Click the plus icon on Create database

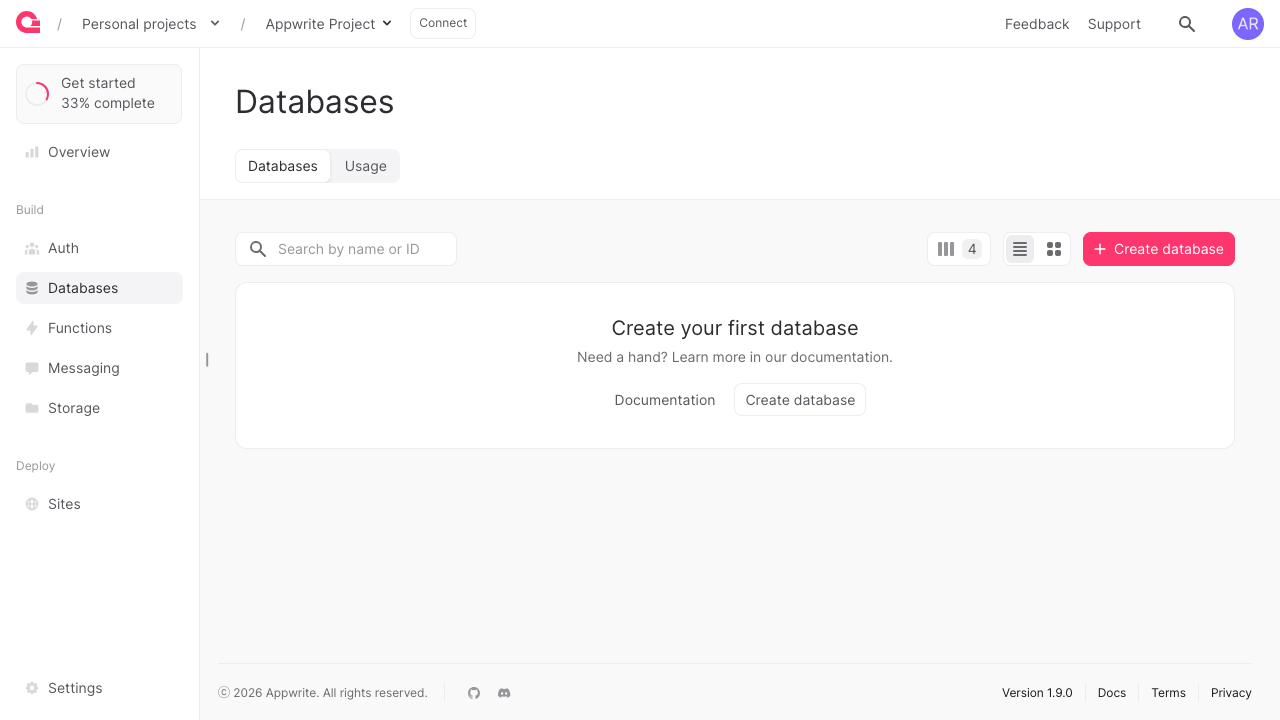click(1100, 249)
